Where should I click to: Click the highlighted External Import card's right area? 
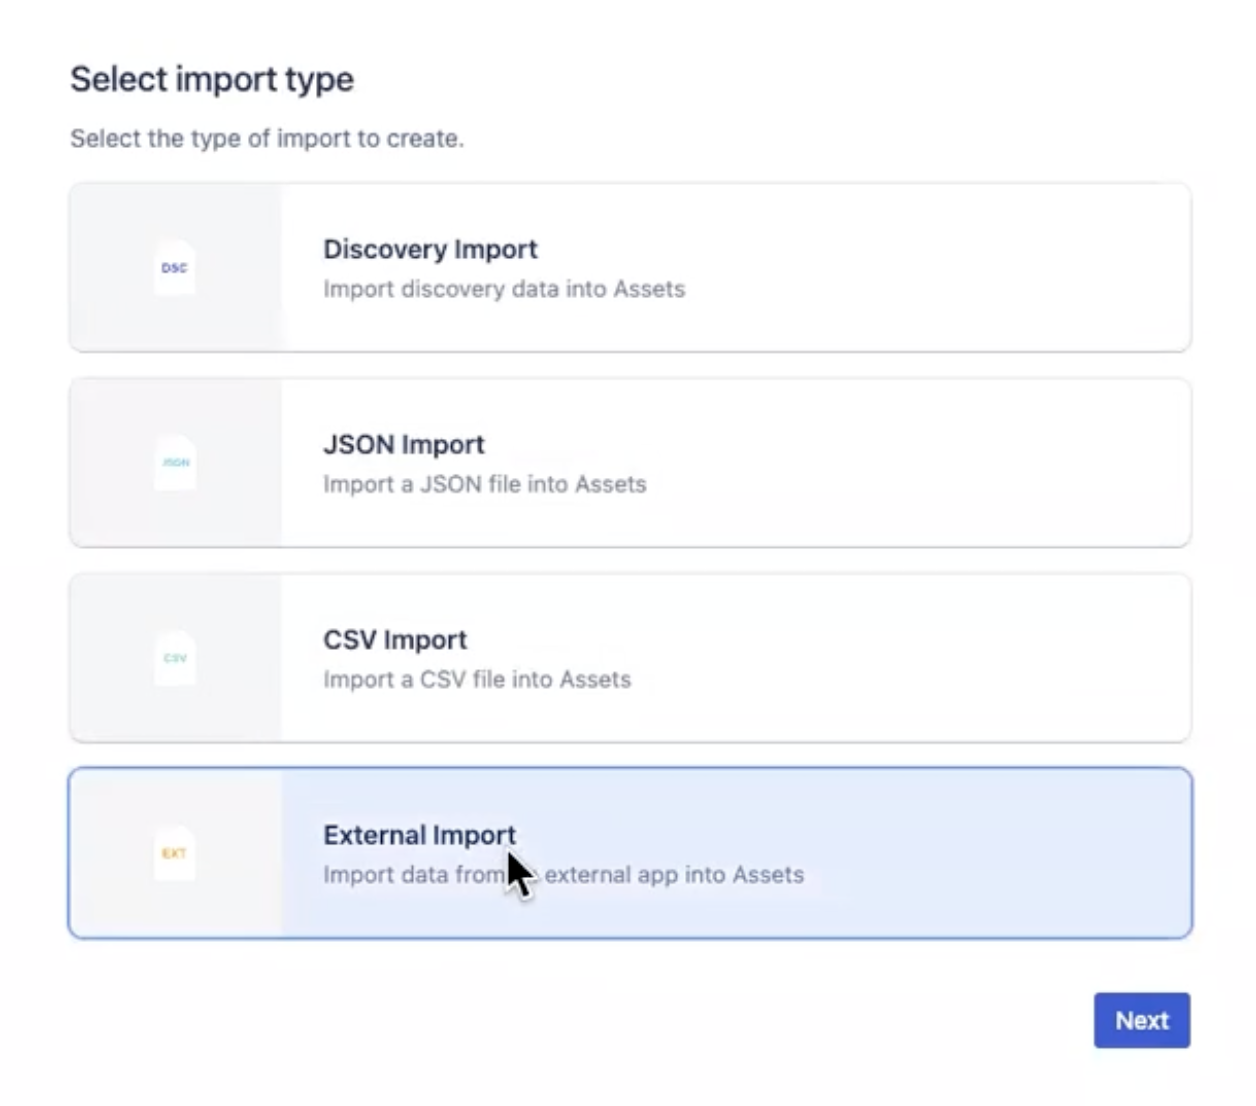pos(1000,853)
